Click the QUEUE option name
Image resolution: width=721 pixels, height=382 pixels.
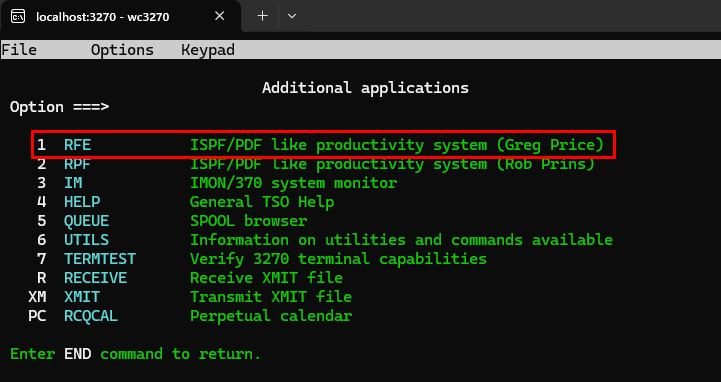[x=86, y=221]
